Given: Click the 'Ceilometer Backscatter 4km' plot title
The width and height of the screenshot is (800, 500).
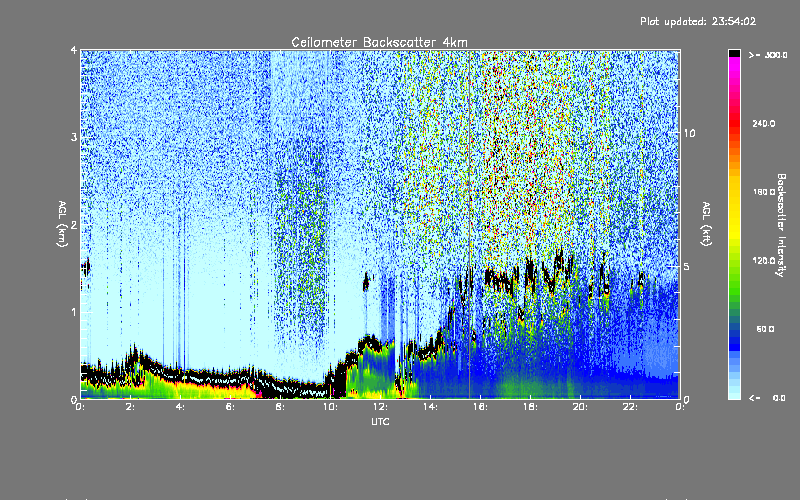Looking at the screenshot, I should click(x=379, y=42).
